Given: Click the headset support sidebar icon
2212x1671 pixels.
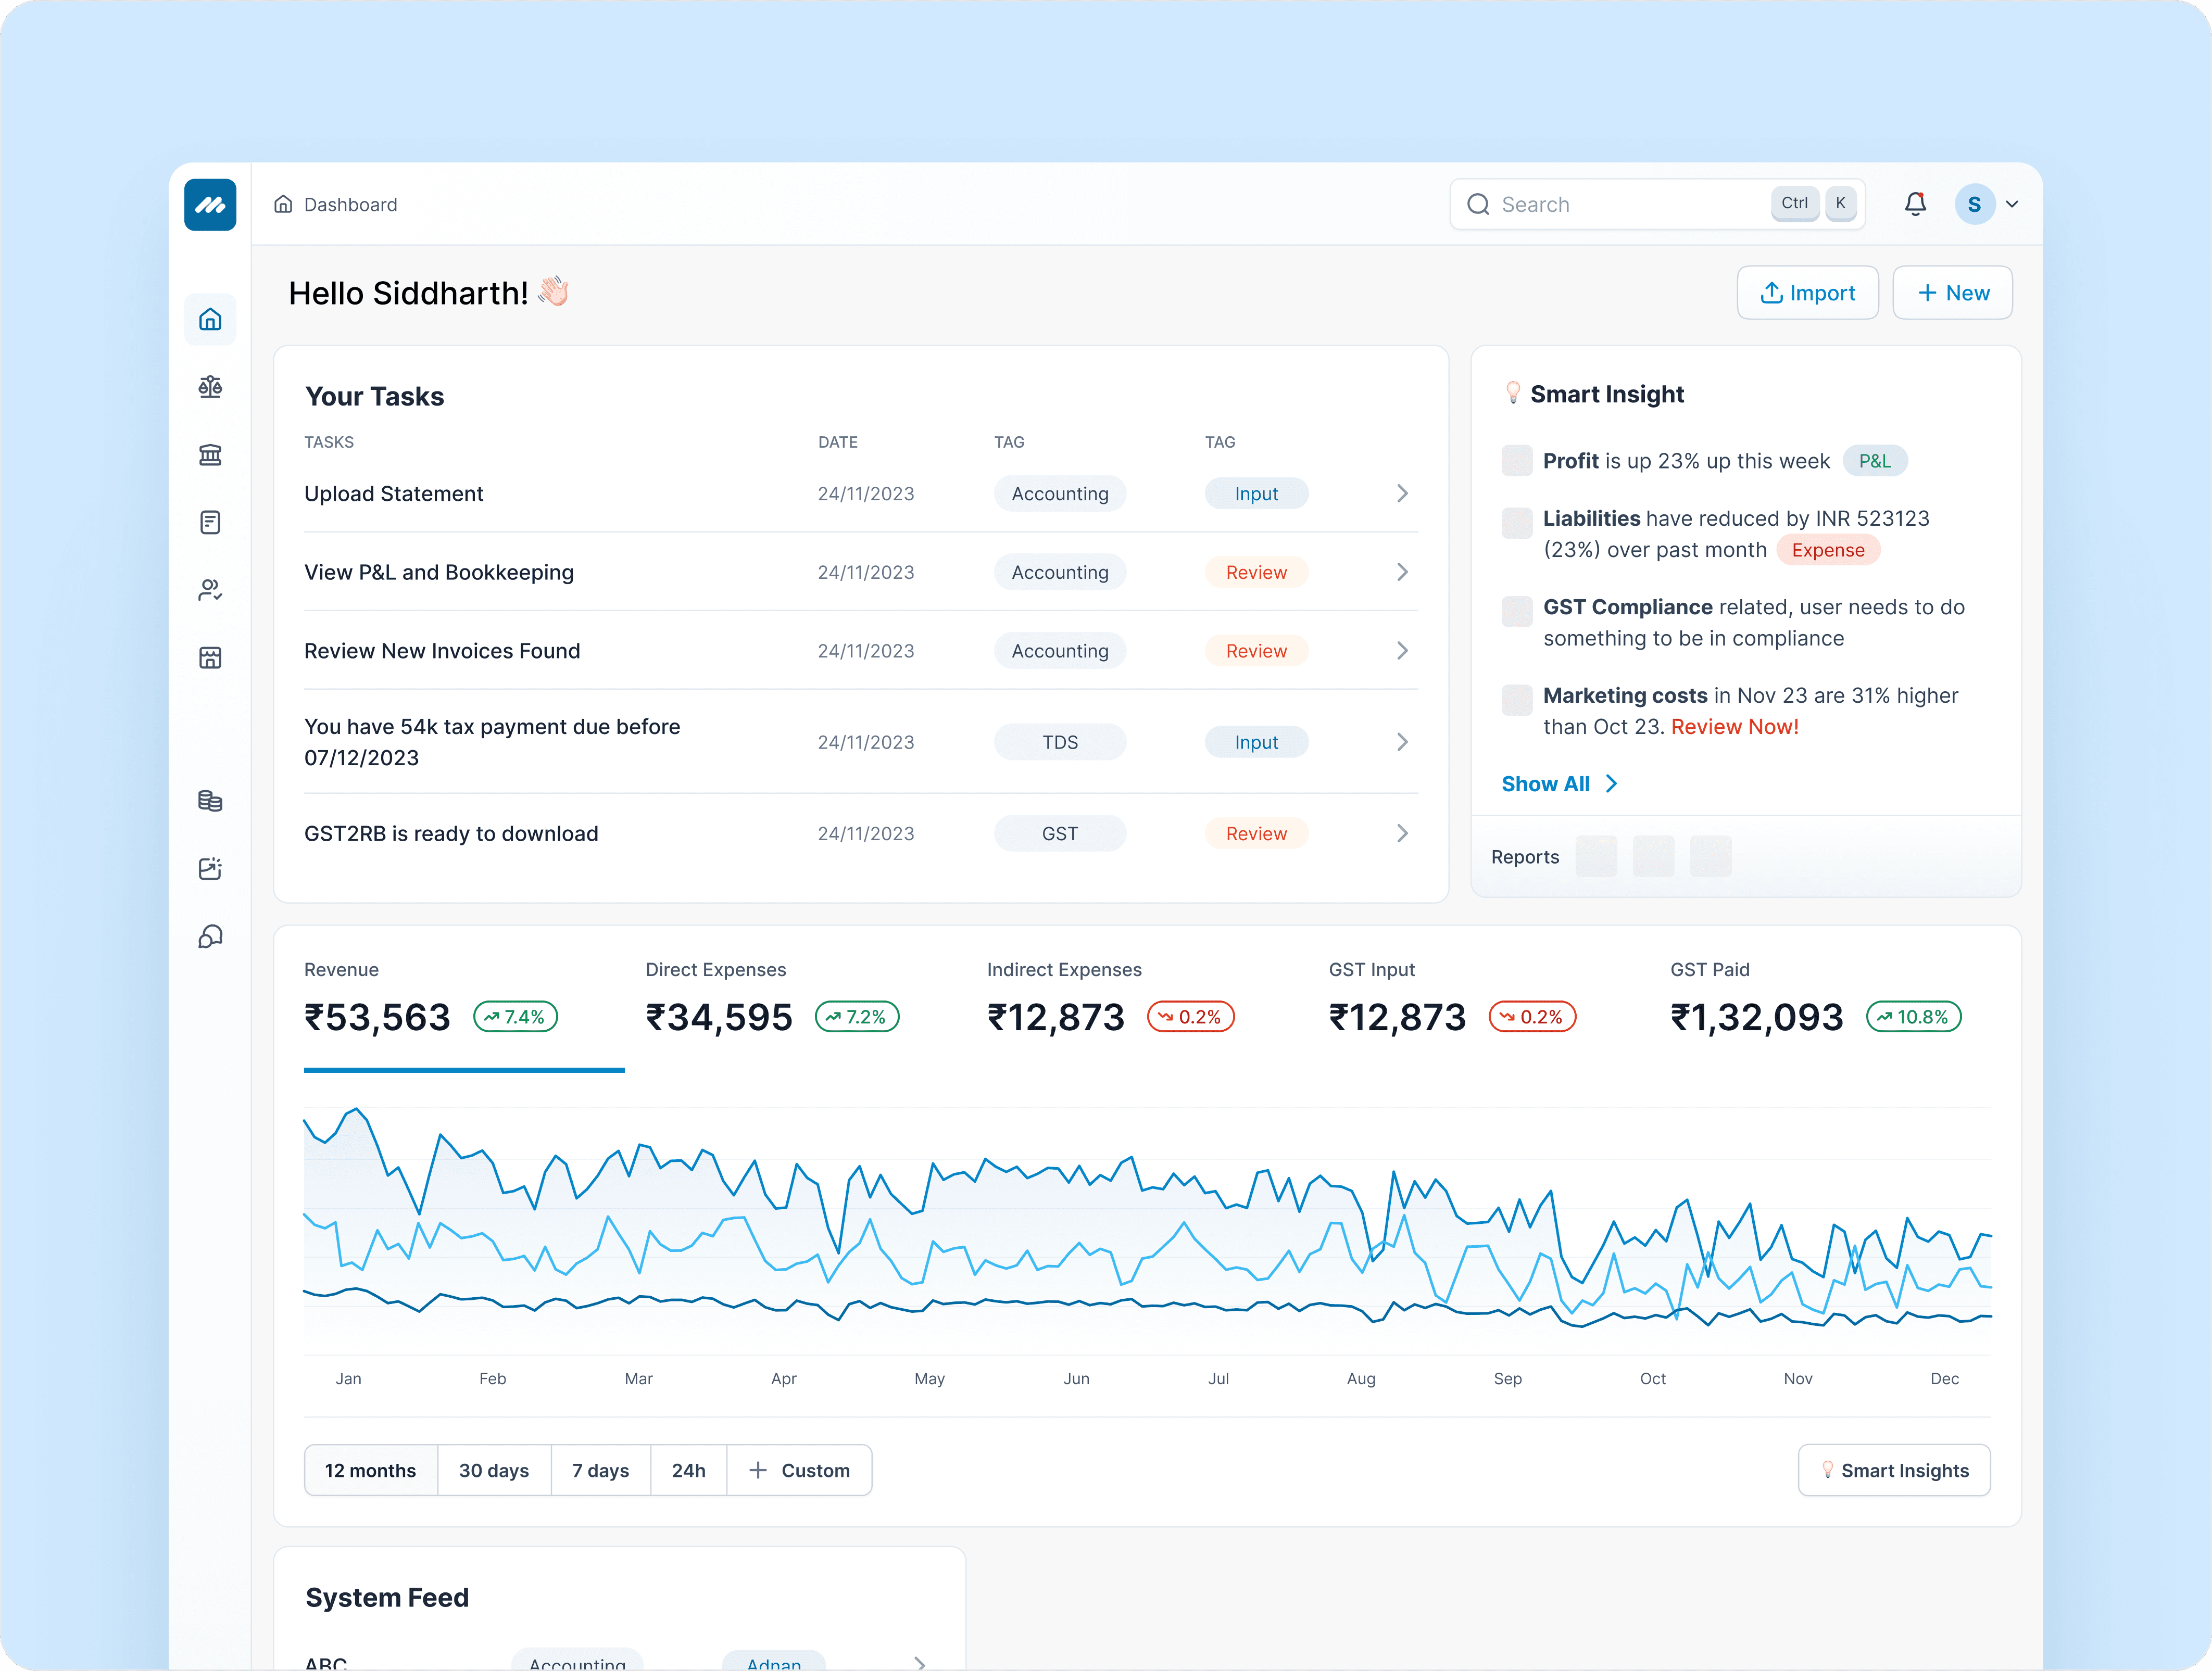Looking at the screenshot, I should (210, 936).
